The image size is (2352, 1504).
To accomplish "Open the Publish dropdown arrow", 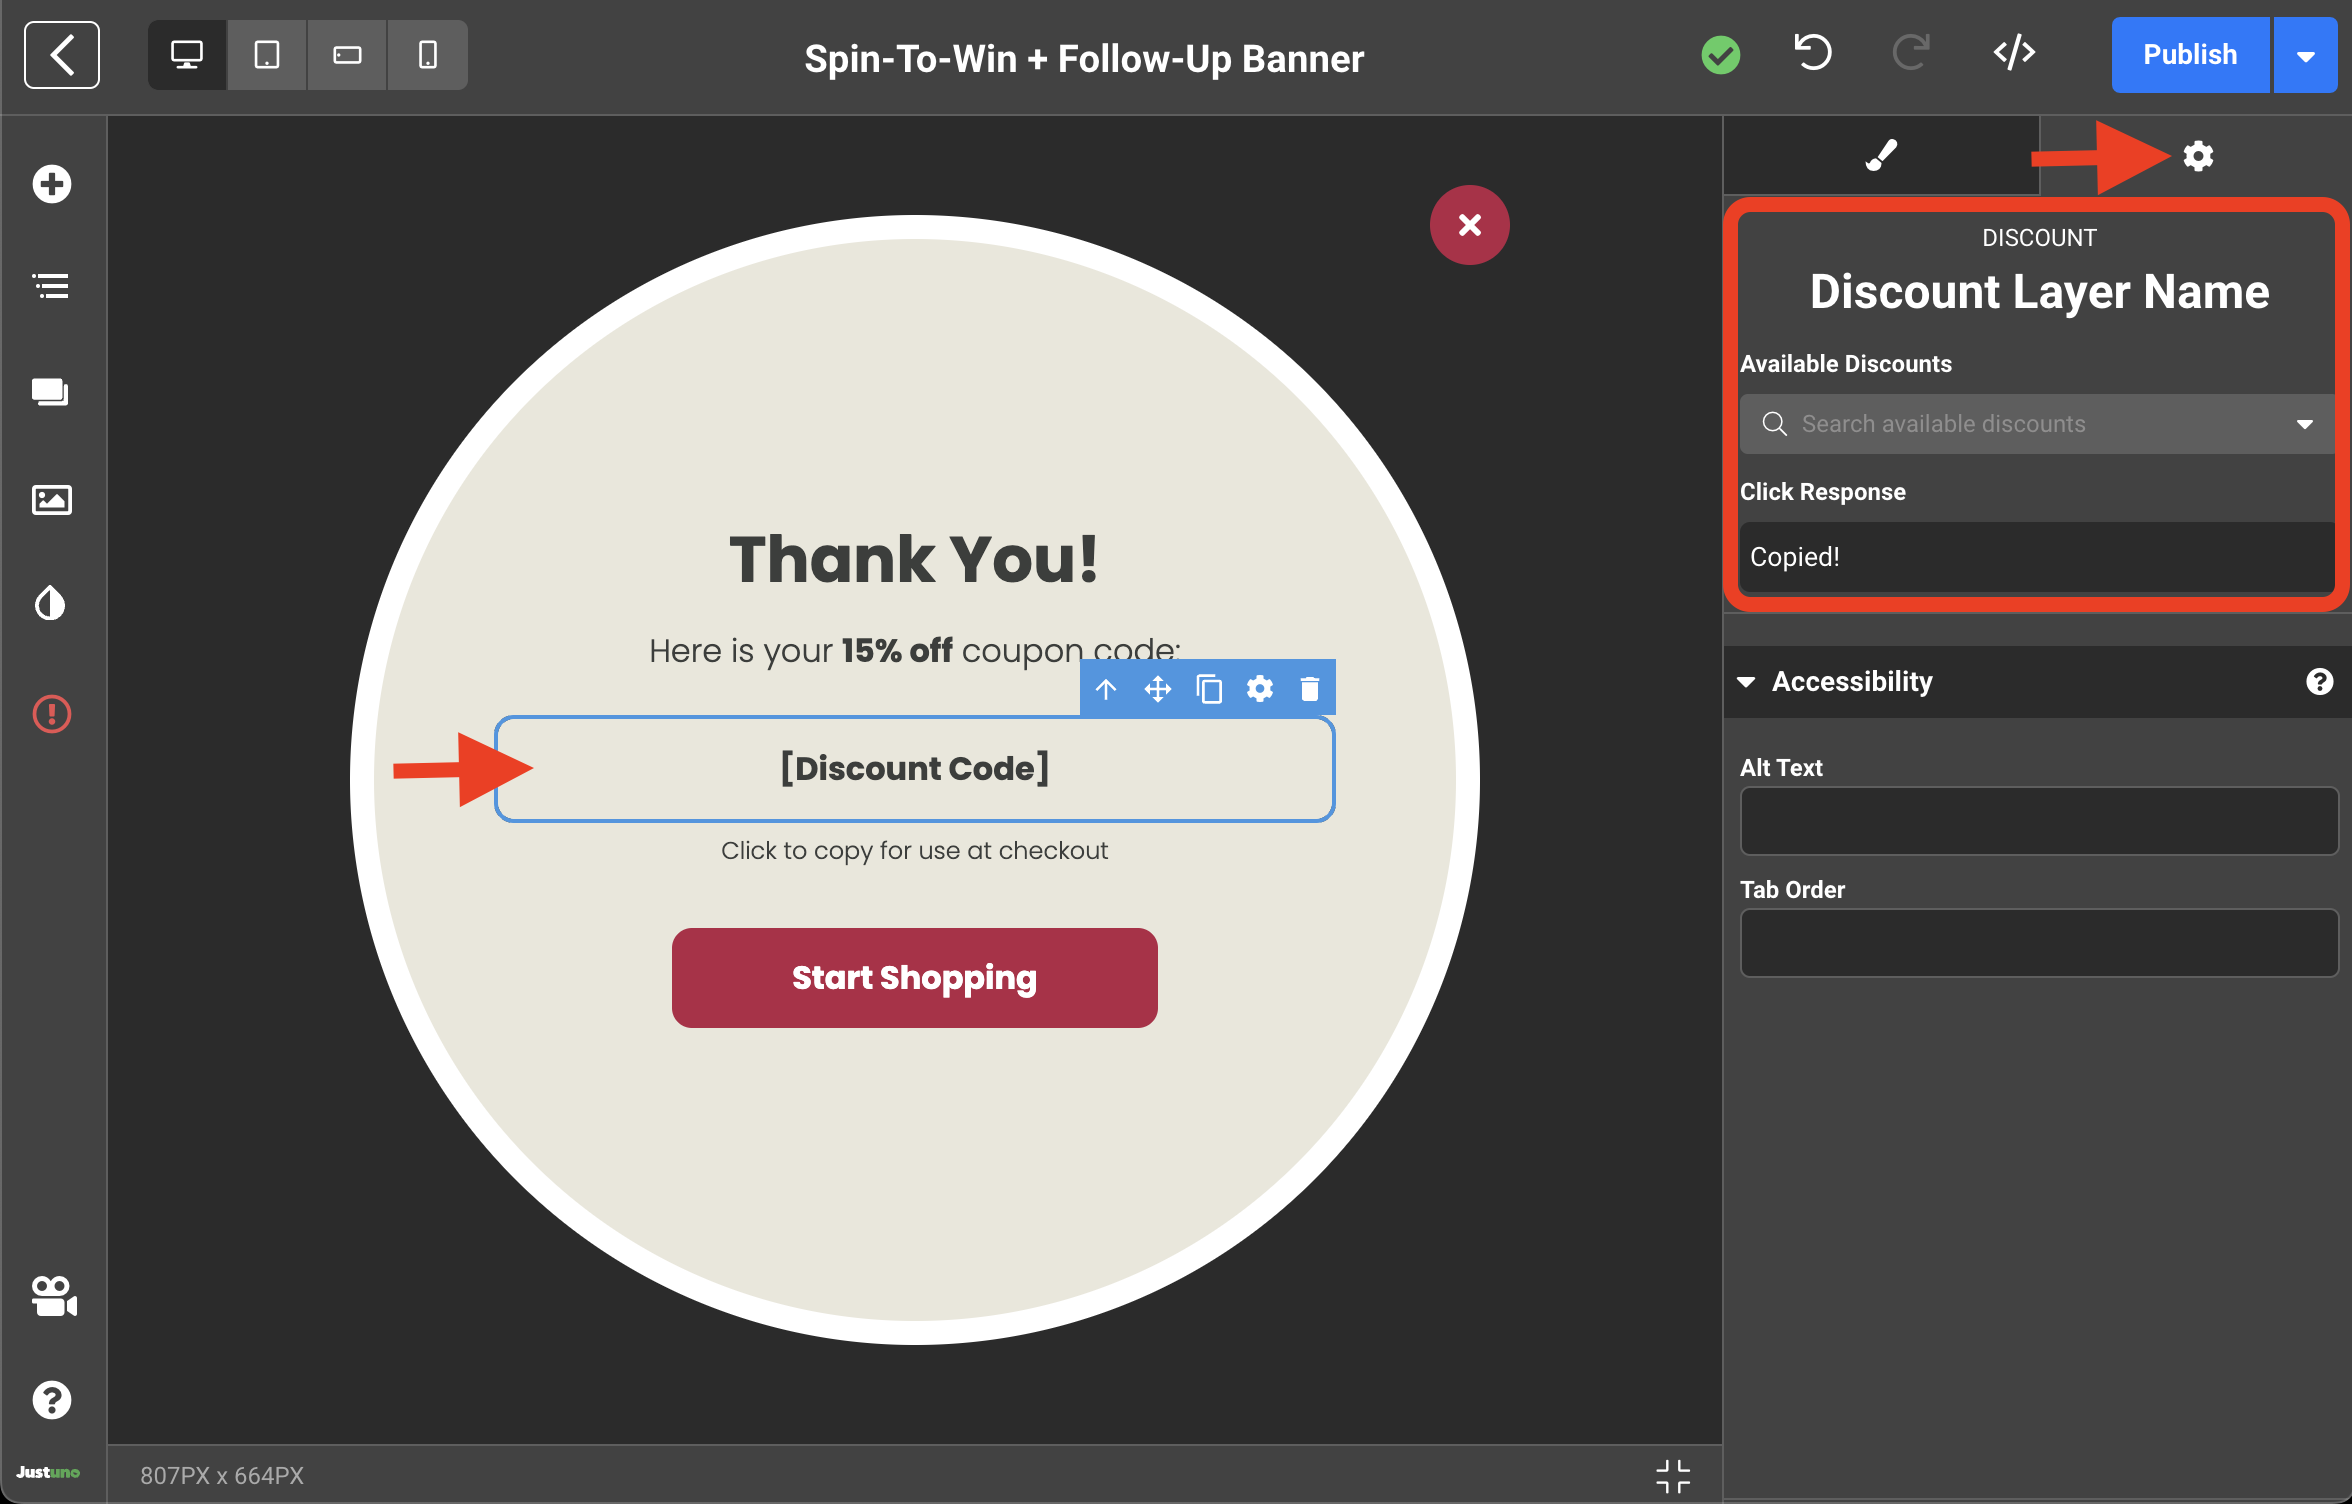I will click(2305, 55).
